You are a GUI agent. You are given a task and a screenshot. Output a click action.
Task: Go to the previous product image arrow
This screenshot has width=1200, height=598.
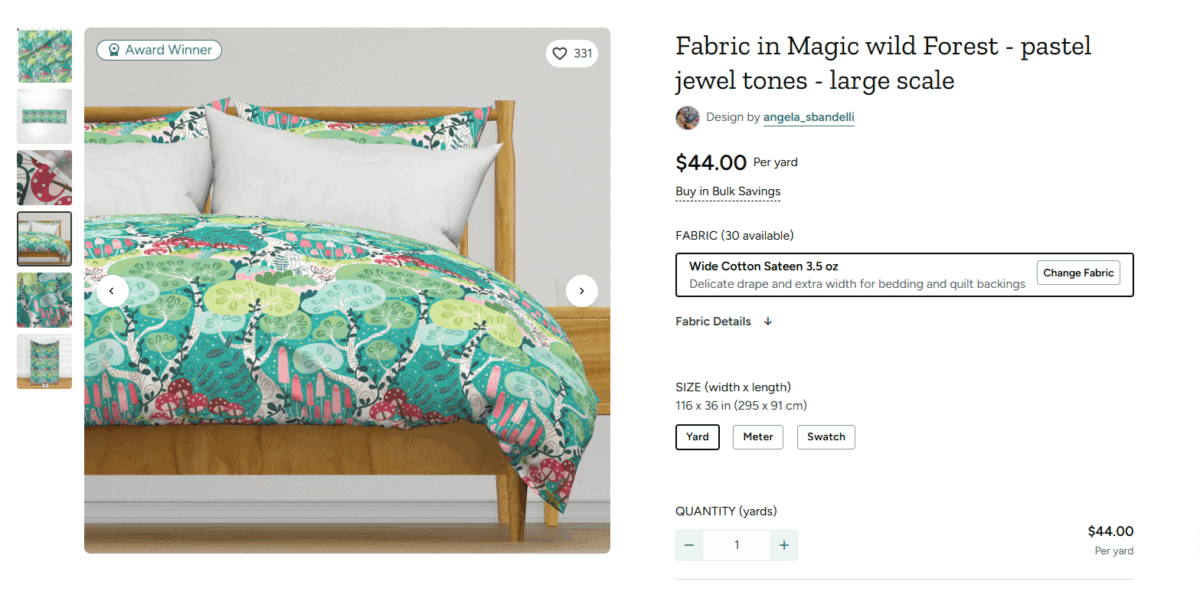coord(112,291)
